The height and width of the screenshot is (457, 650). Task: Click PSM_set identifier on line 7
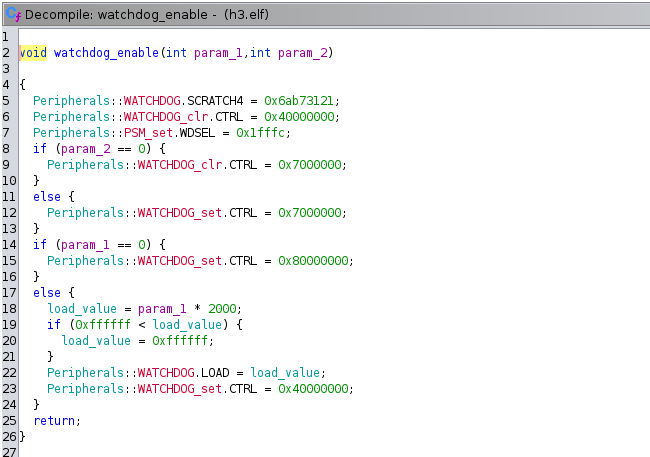tap(148, 133)
